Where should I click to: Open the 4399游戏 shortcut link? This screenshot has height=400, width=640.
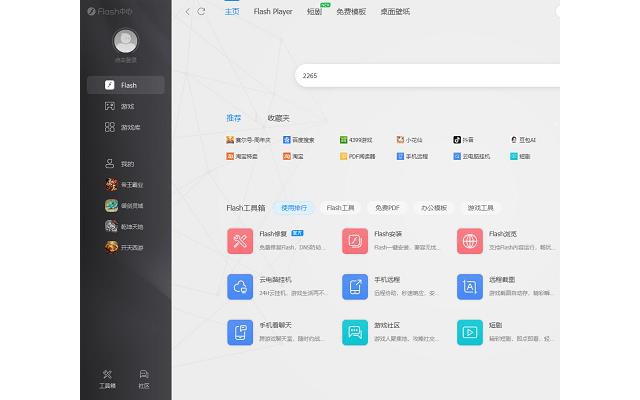coord(356,140)
